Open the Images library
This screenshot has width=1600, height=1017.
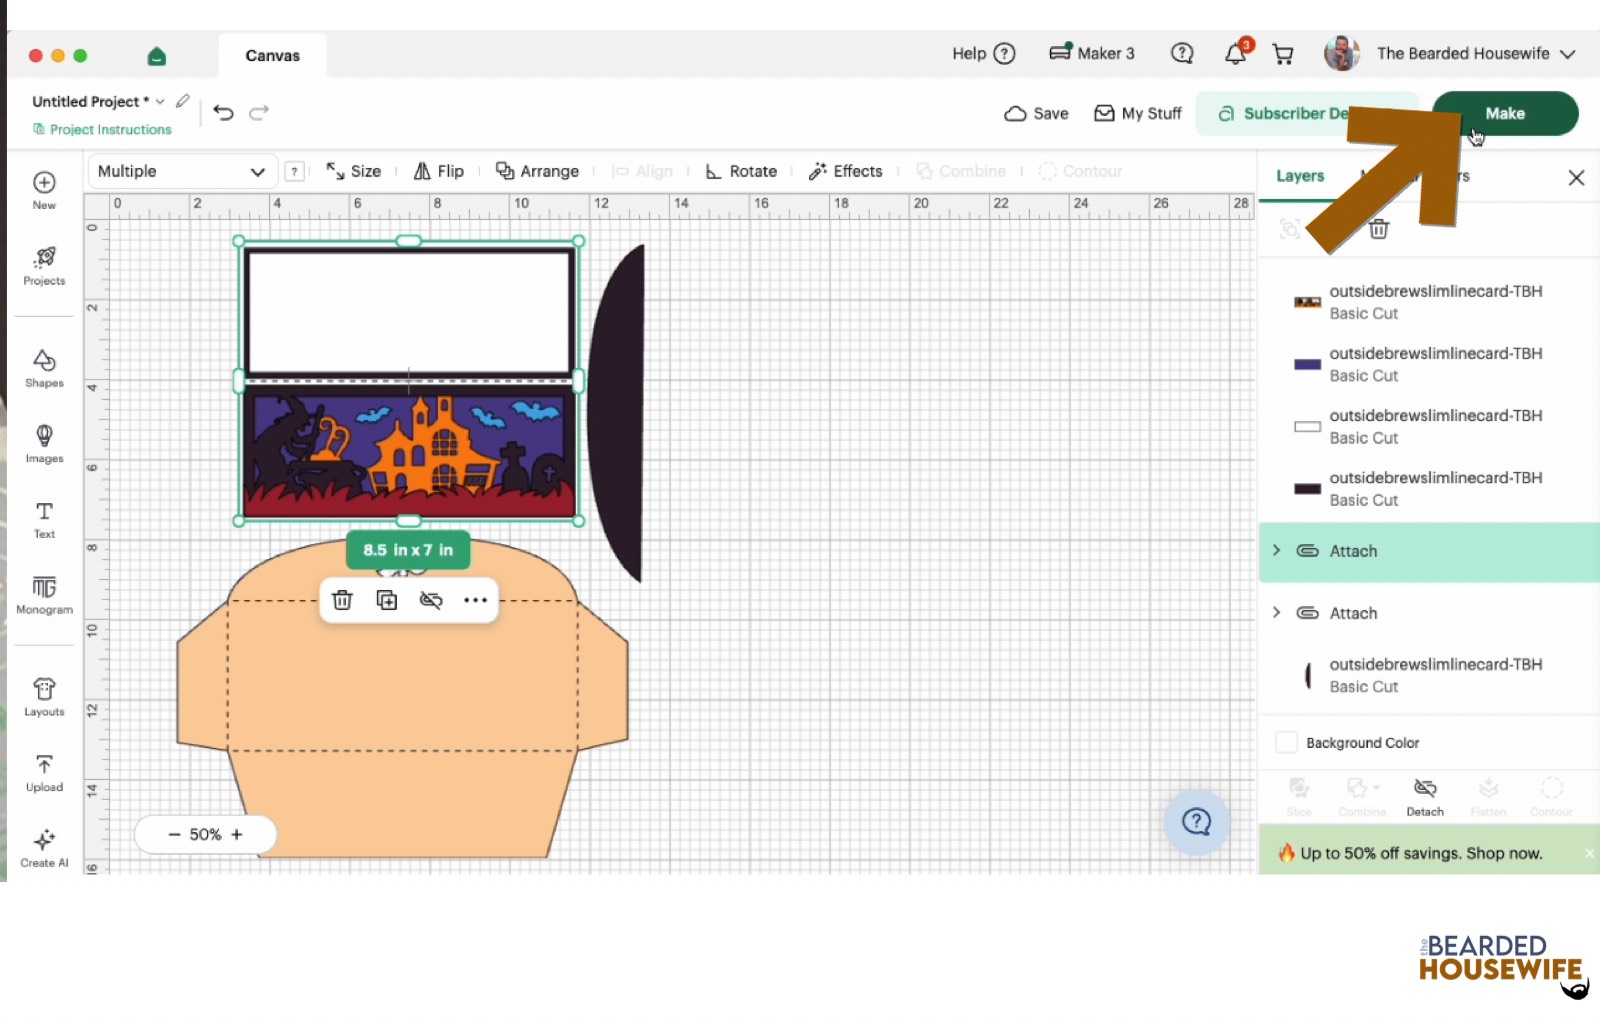(44, 444)
